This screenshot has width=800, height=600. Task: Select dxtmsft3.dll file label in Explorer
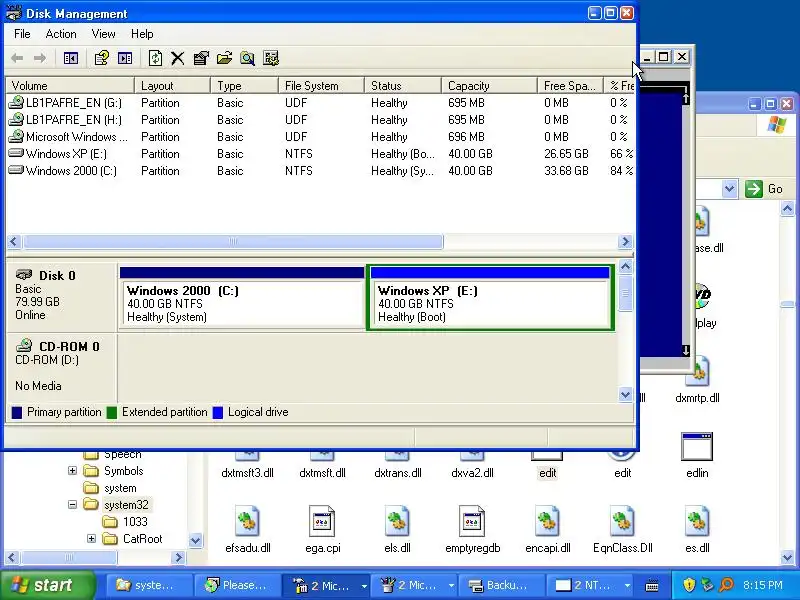[x=247, y=473]
